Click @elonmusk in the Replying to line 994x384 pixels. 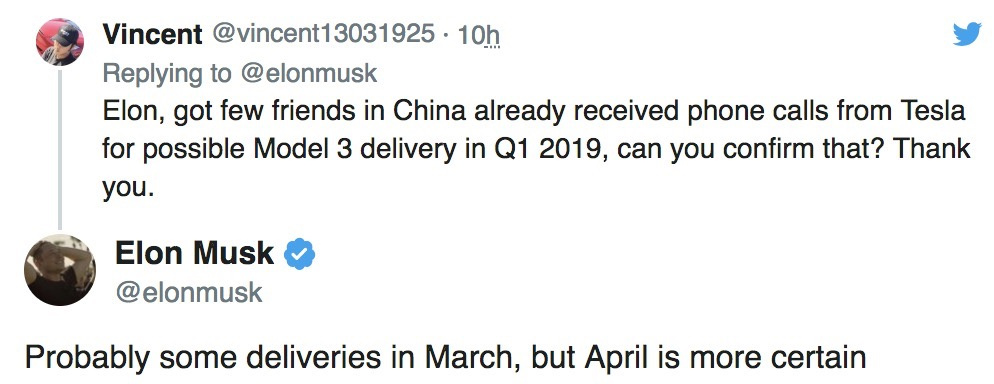click(308, 74)
